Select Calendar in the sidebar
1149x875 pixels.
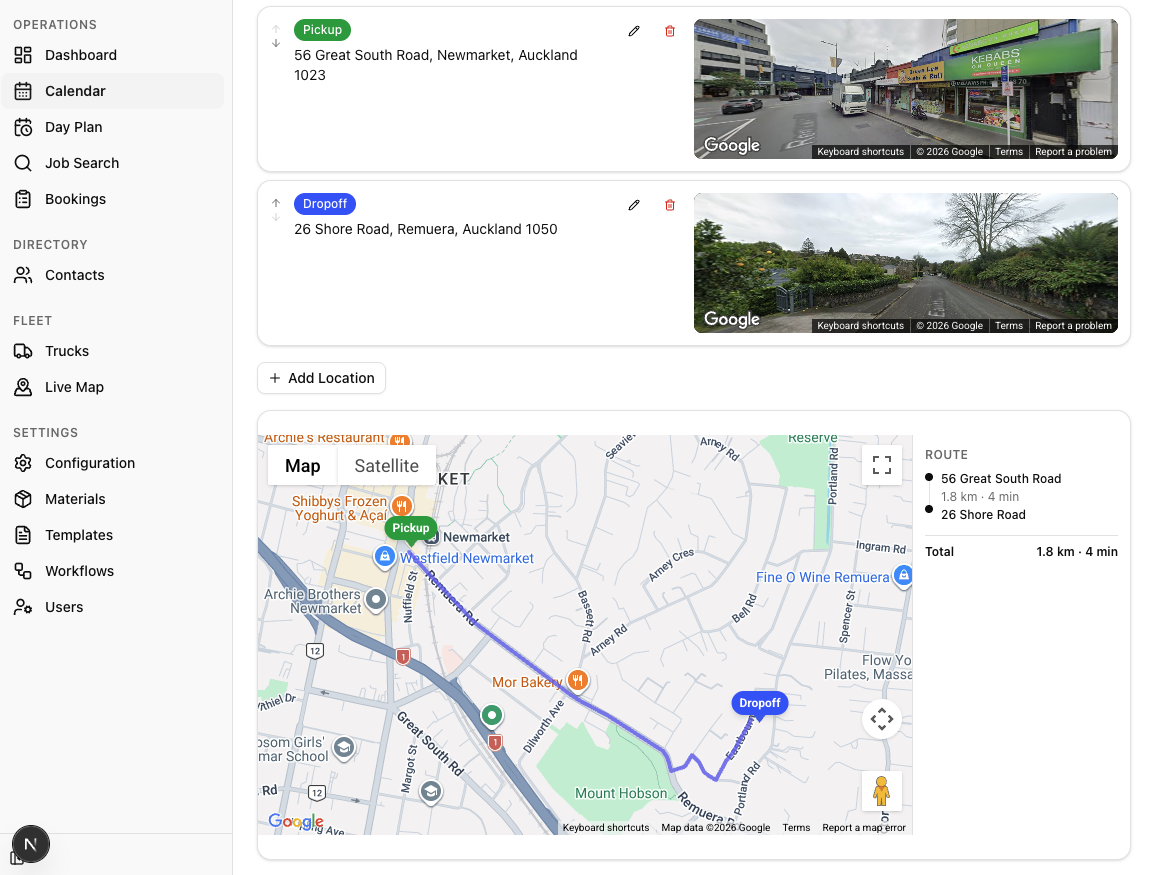point(112,91)
